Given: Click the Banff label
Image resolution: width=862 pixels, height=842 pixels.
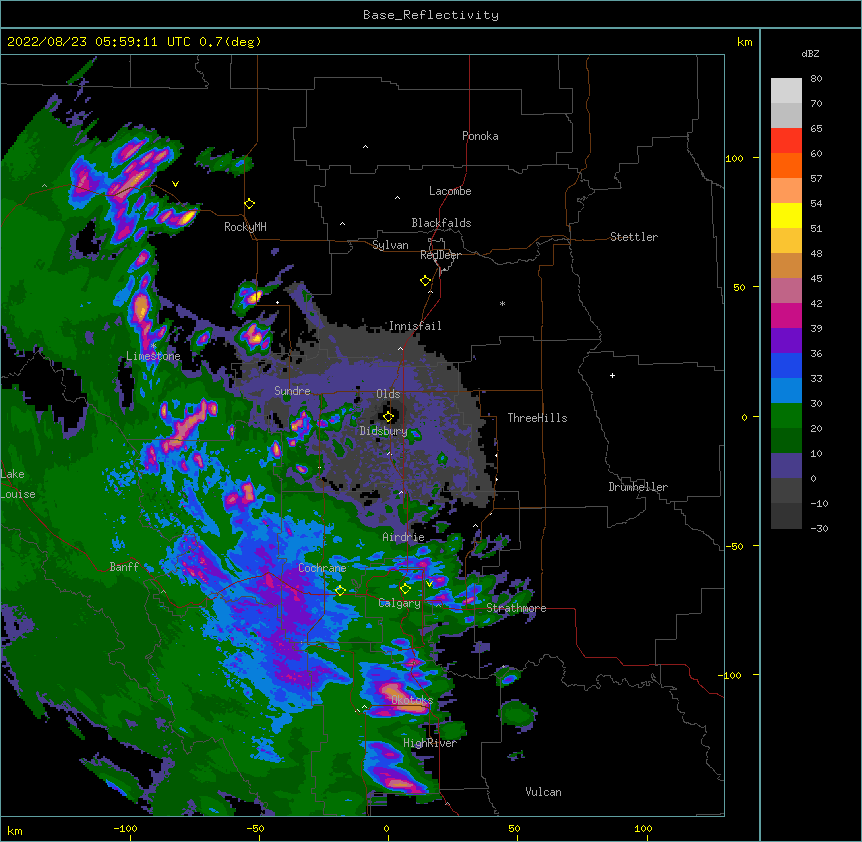Looking at the screenshot, I should 124,567.
